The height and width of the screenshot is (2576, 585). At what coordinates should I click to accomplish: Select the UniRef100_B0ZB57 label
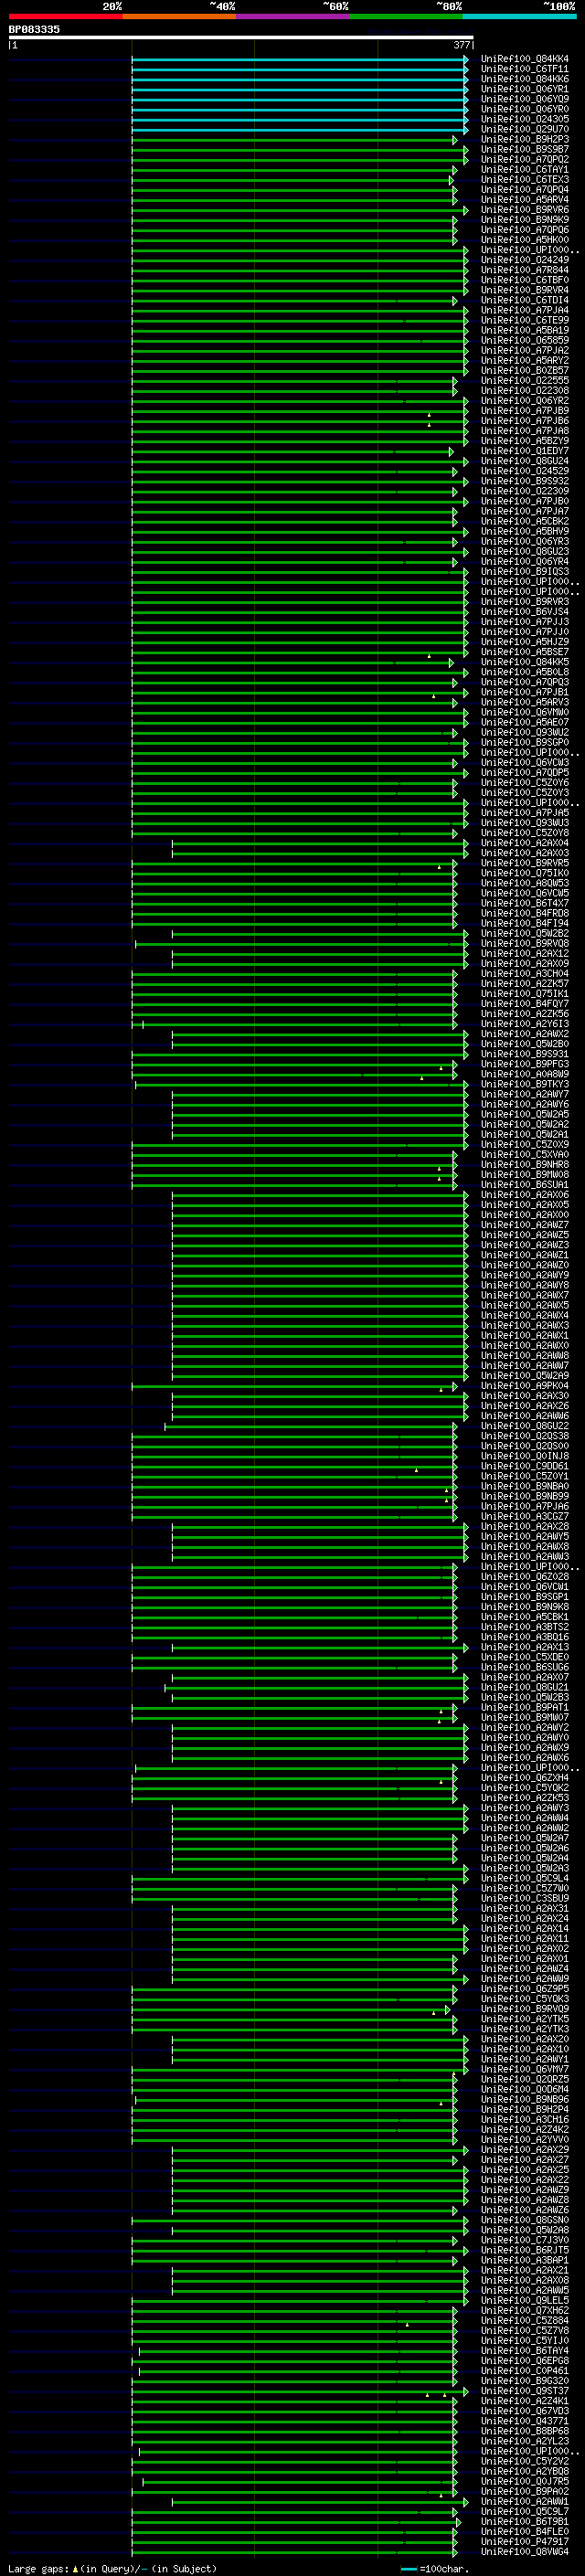[524, 370]
